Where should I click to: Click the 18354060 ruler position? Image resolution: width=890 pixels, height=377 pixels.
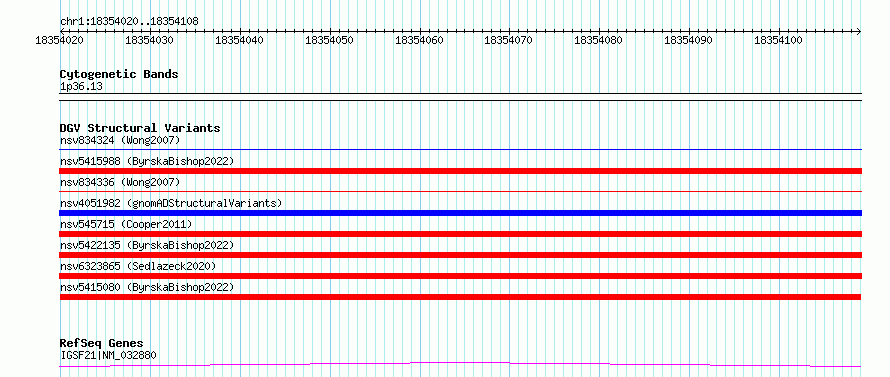coord(419,41)
